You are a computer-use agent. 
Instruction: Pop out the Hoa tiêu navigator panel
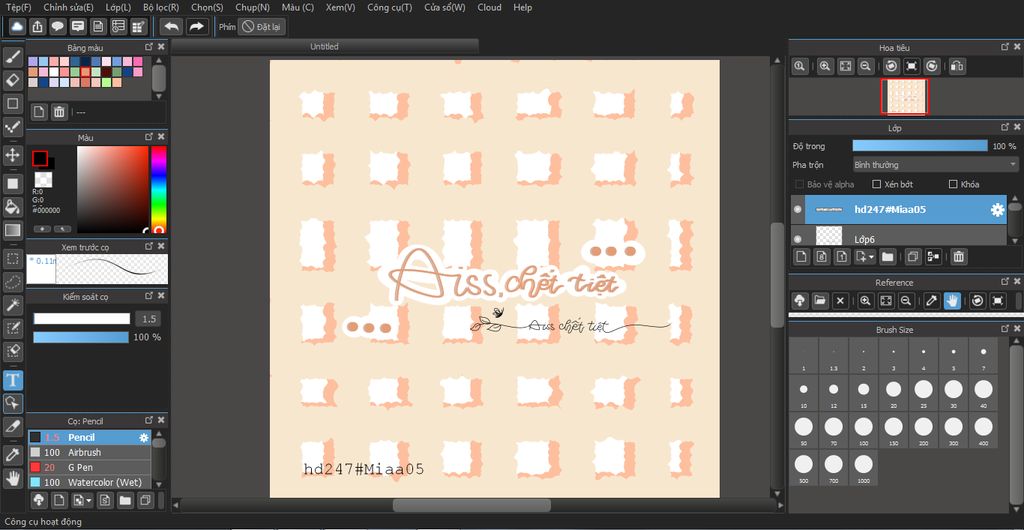(1005, 47)
